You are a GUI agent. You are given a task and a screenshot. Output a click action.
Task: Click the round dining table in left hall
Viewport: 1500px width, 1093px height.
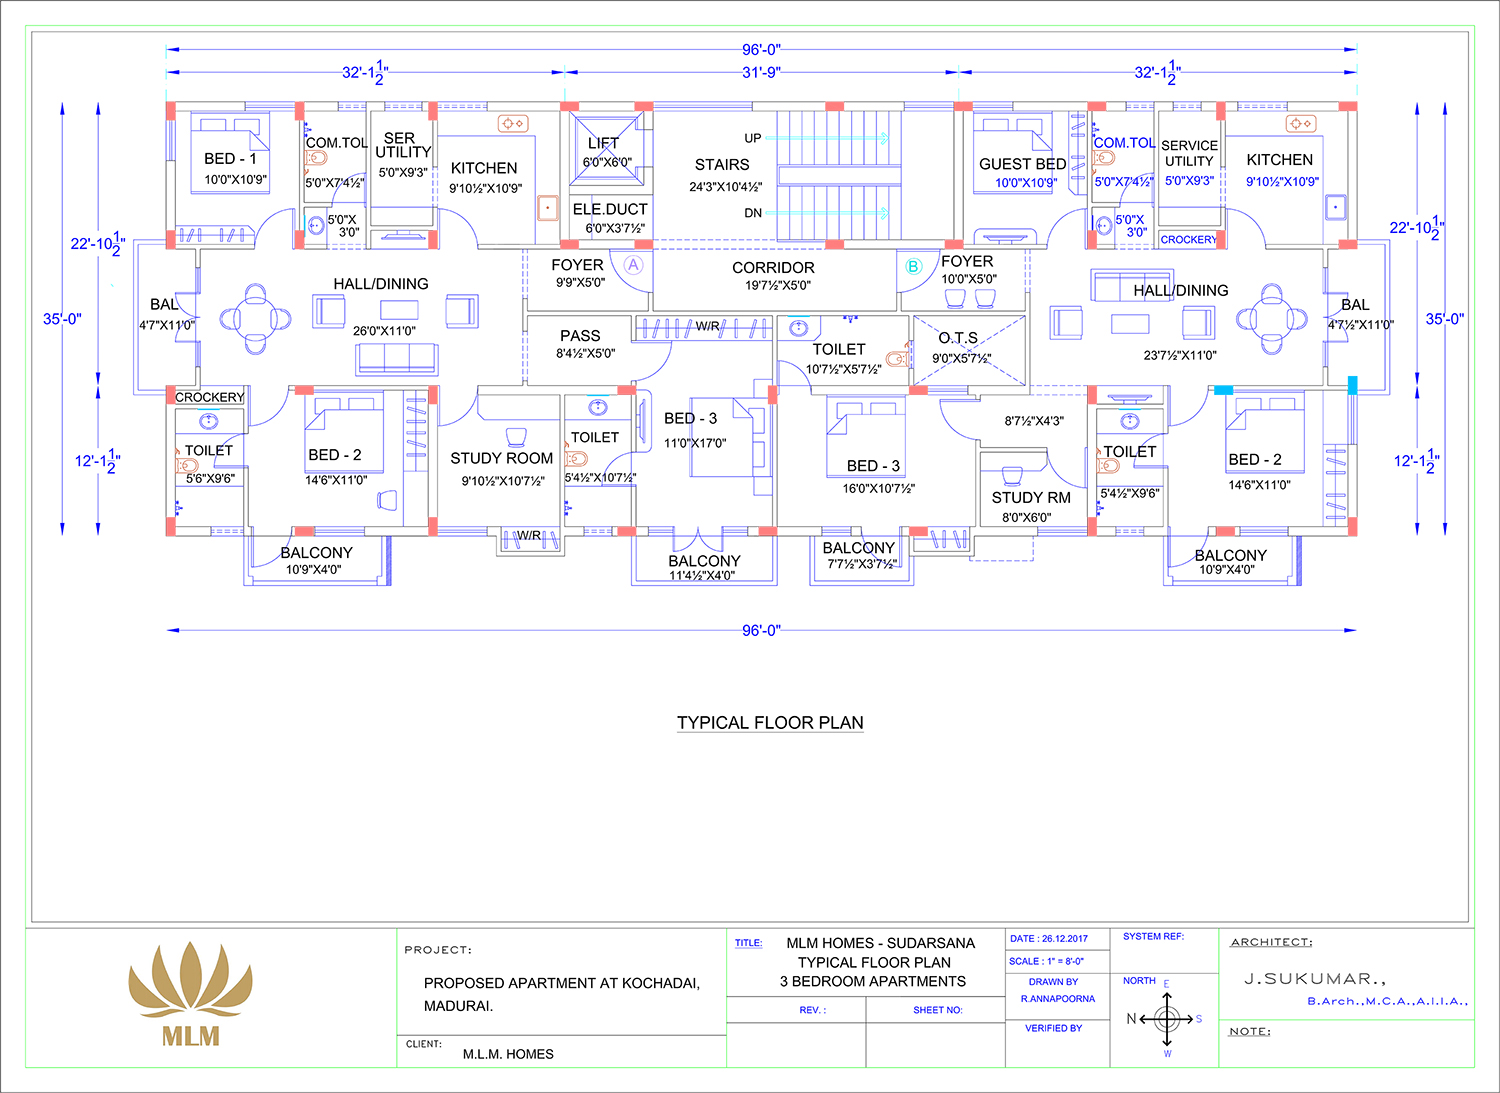(256, 319)
